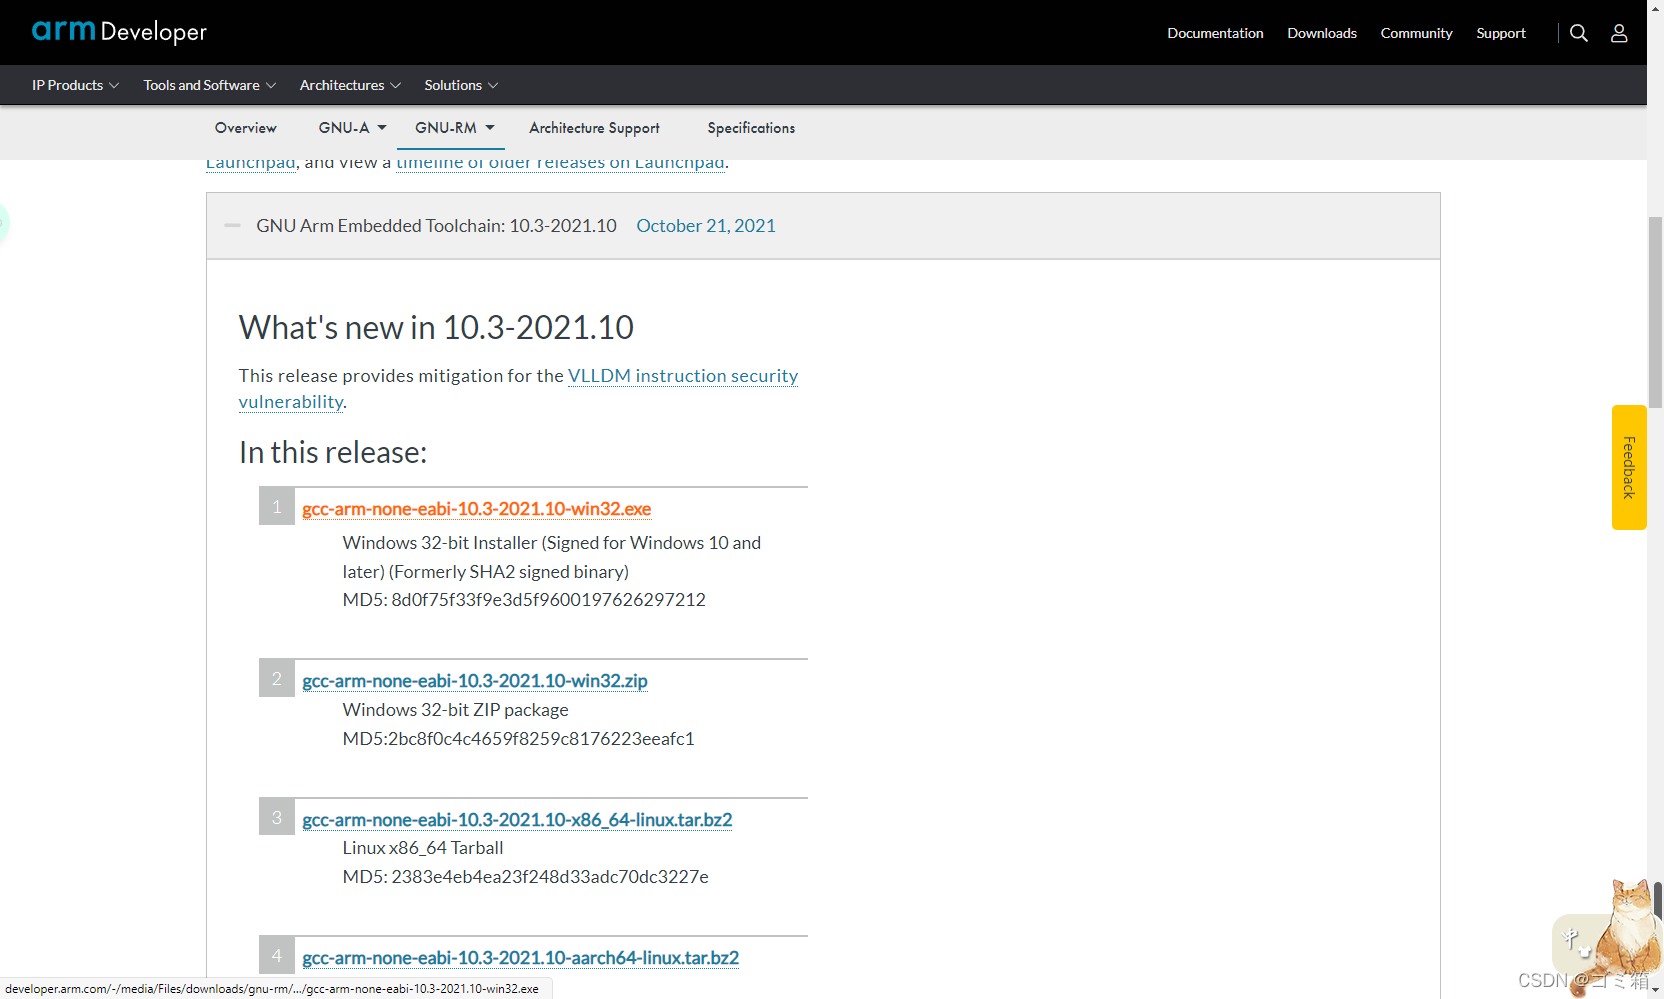Click the MD5 text 2383e4eb4ea23f248d33adc70dc3227e

(x=550, y=877)
